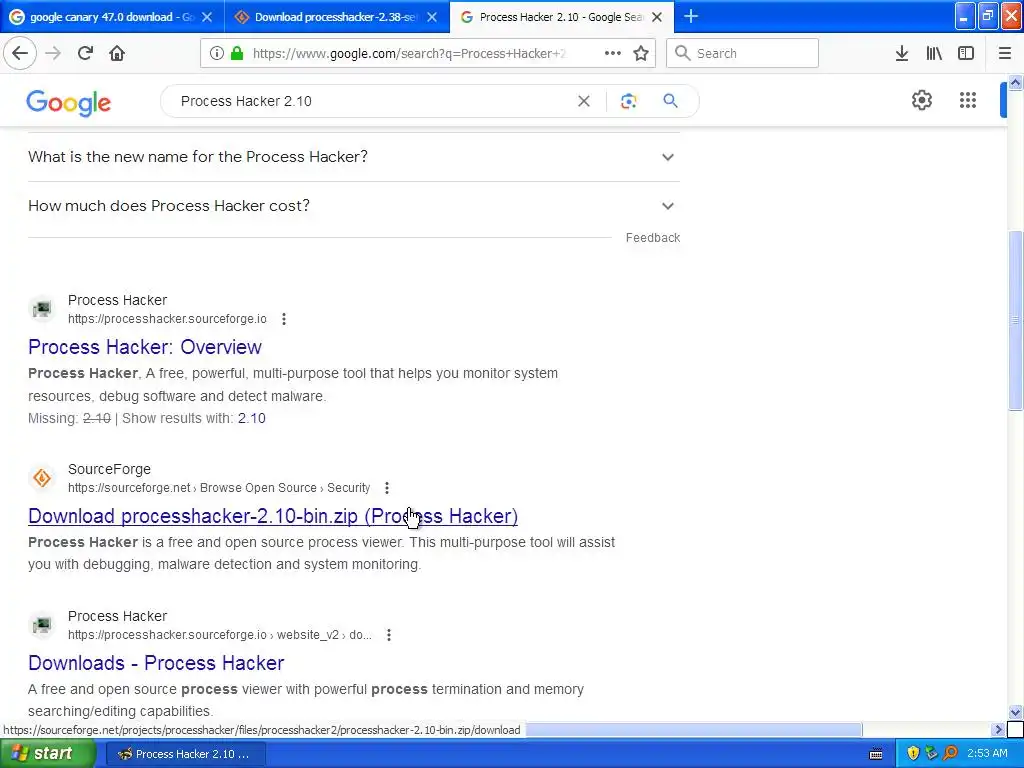Show results with 2.10 link
1024x768 pixels.
(251, 419)
